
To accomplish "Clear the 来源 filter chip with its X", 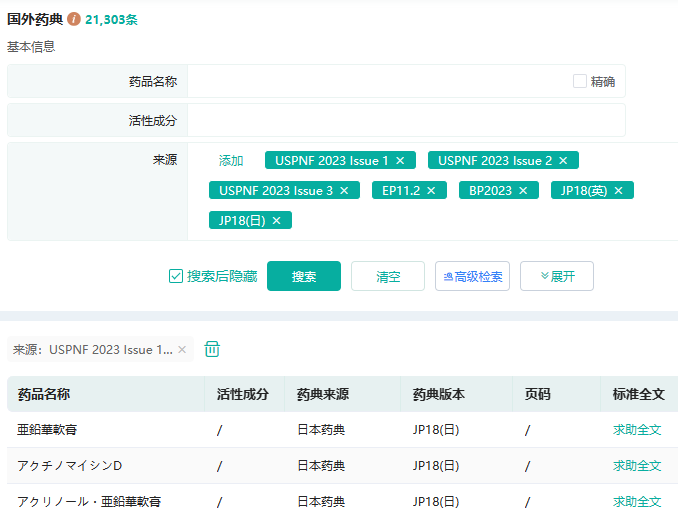I will point(182,350).
